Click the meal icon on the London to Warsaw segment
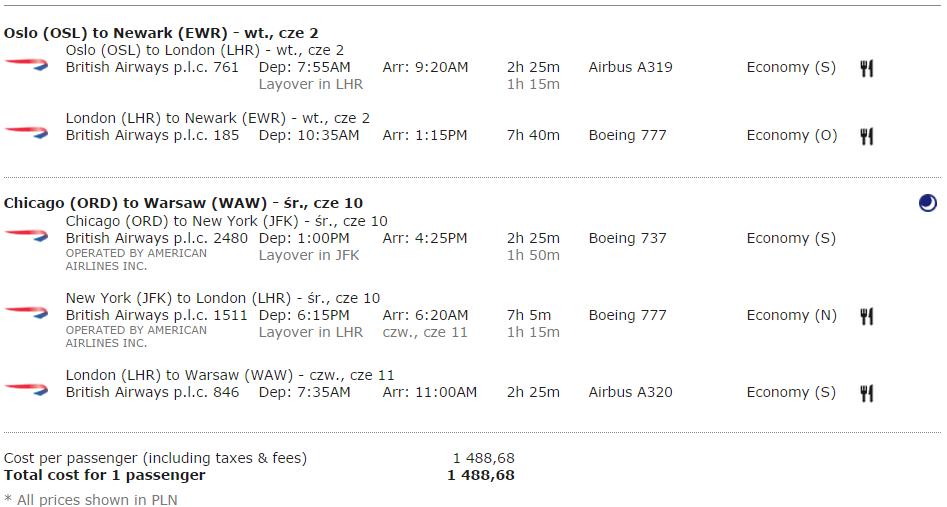 point(867,393)
